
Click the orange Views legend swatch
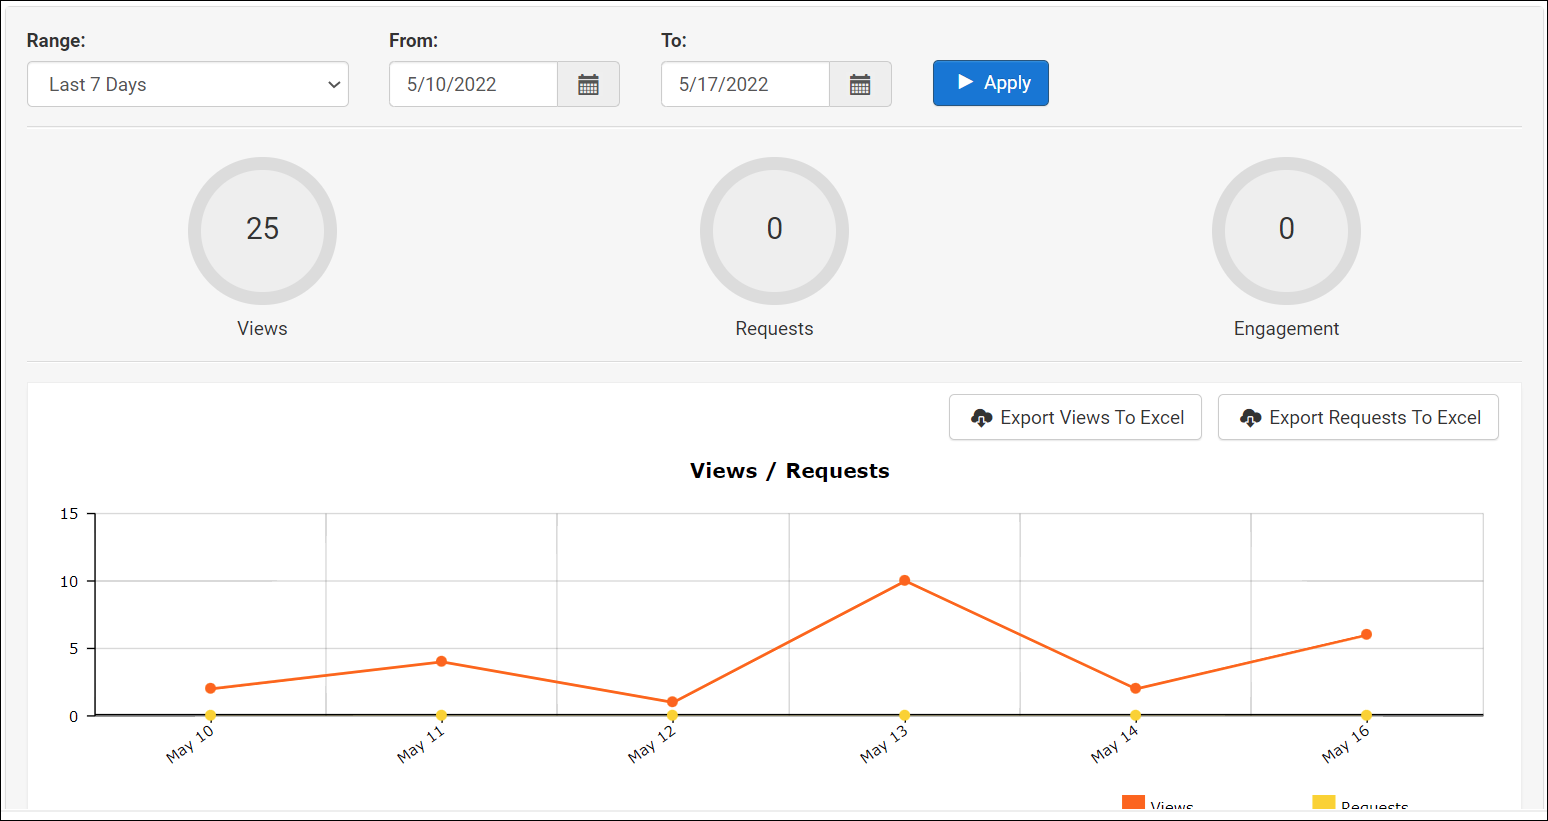(1133, 803)
